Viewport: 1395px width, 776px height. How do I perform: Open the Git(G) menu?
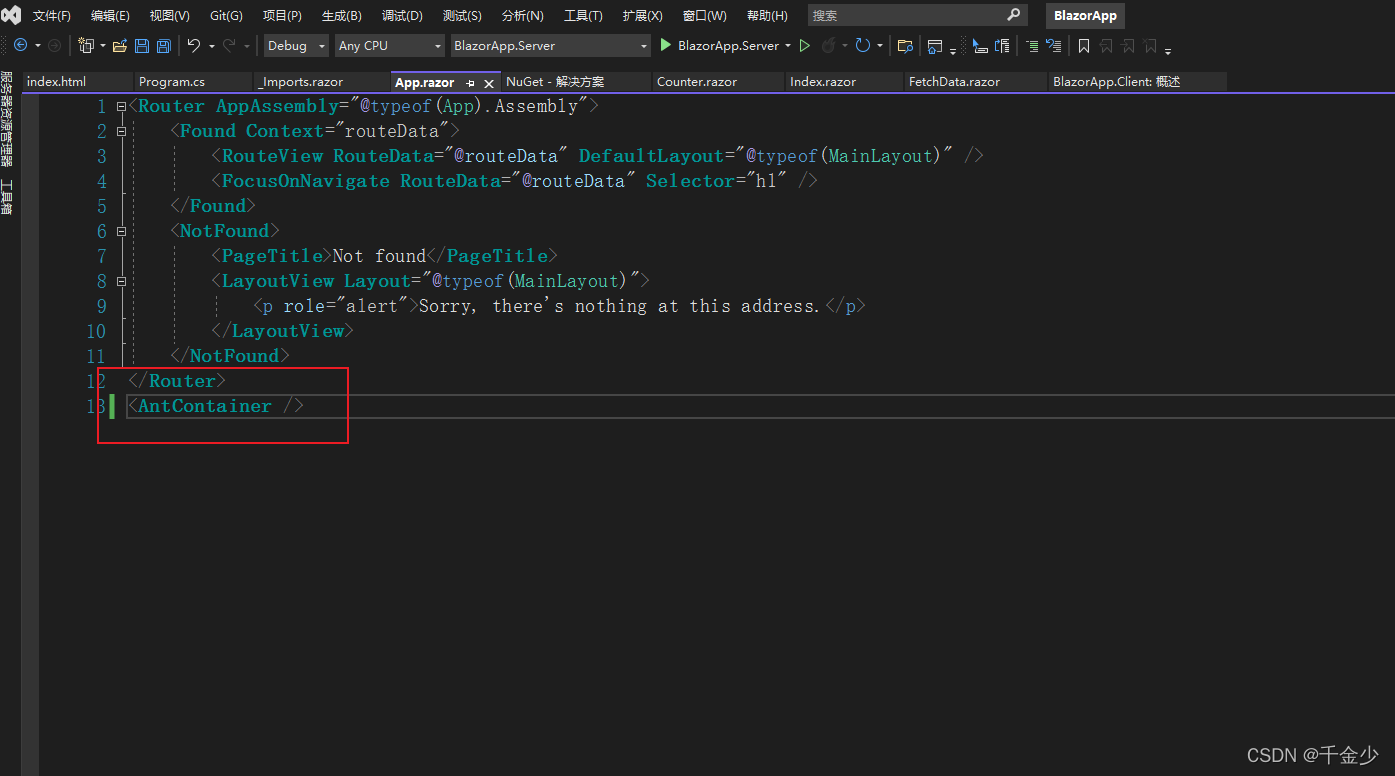point(226,16)
